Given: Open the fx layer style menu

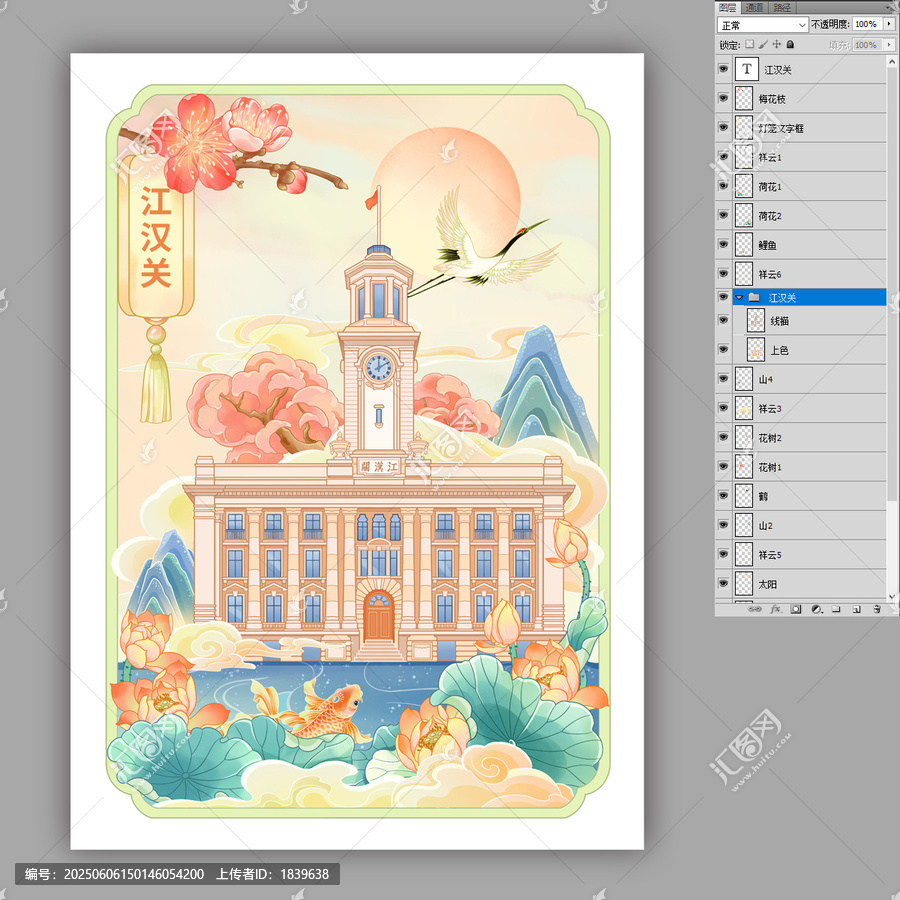Looking at the screenshot, I should pyautogui.click(x=775, y=609).
